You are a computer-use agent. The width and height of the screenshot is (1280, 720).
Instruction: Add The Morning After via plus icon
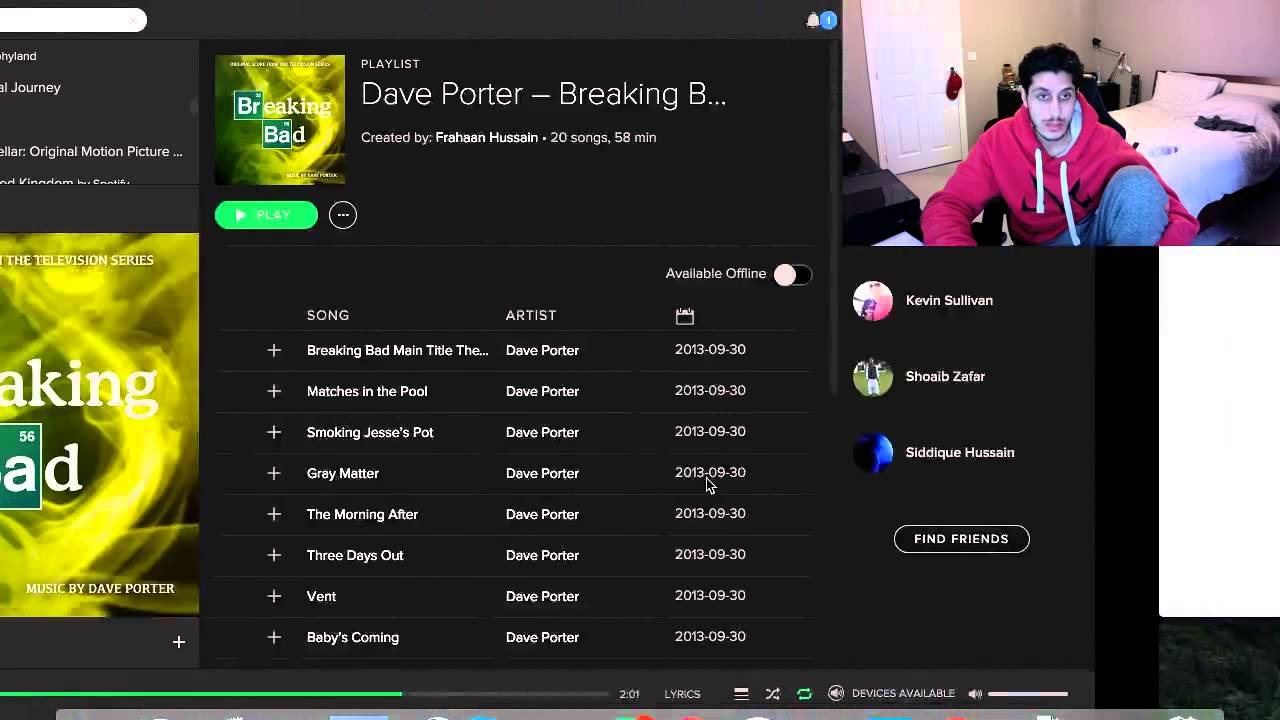tap(274, 514)
